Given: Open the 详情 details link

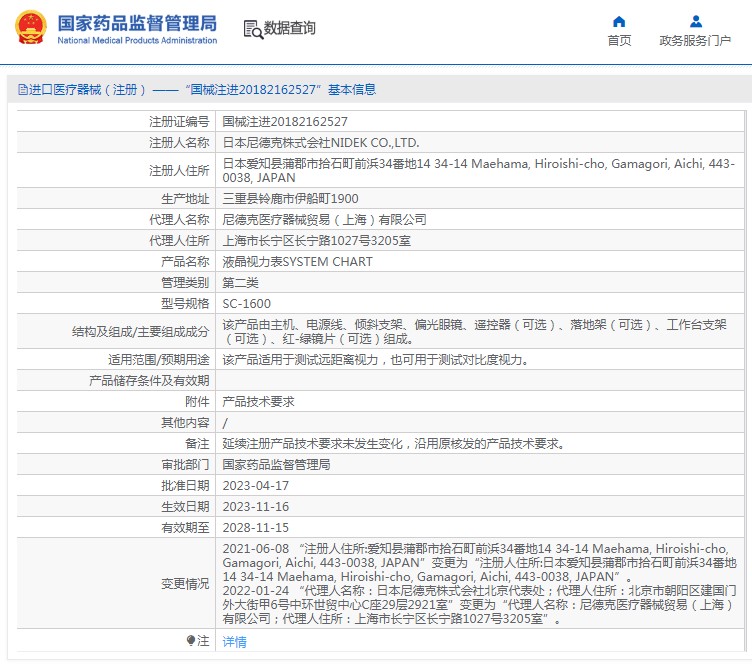Looking at the screenshot, I should coord(234,641).
